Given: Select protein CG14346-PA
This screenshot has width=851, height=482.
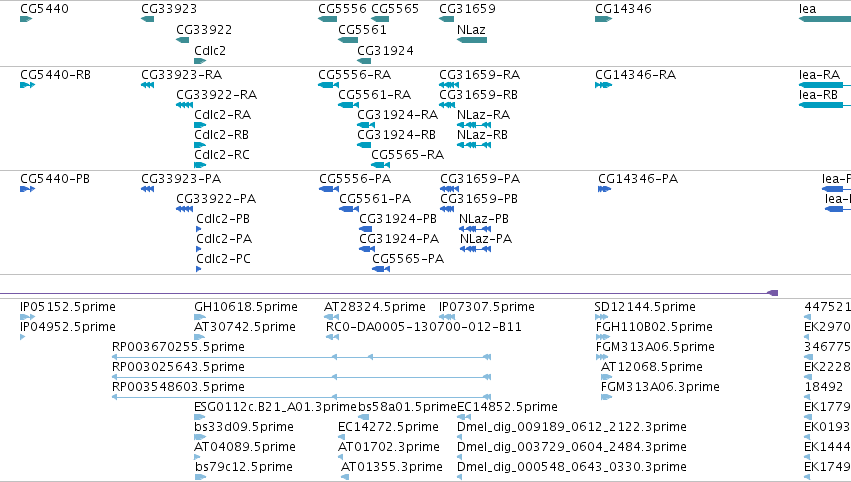Looking at the screenshot, I should 638,179.
